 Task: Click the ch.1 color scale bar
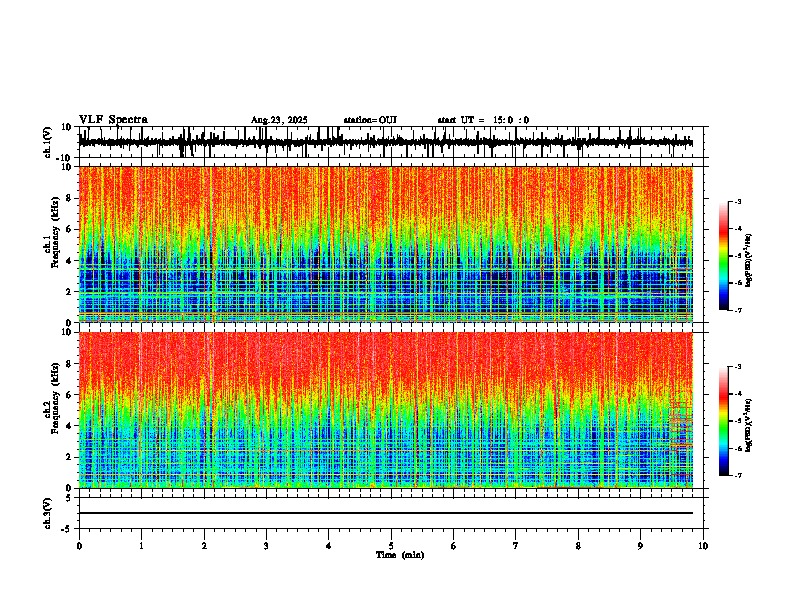click(724, 256)
